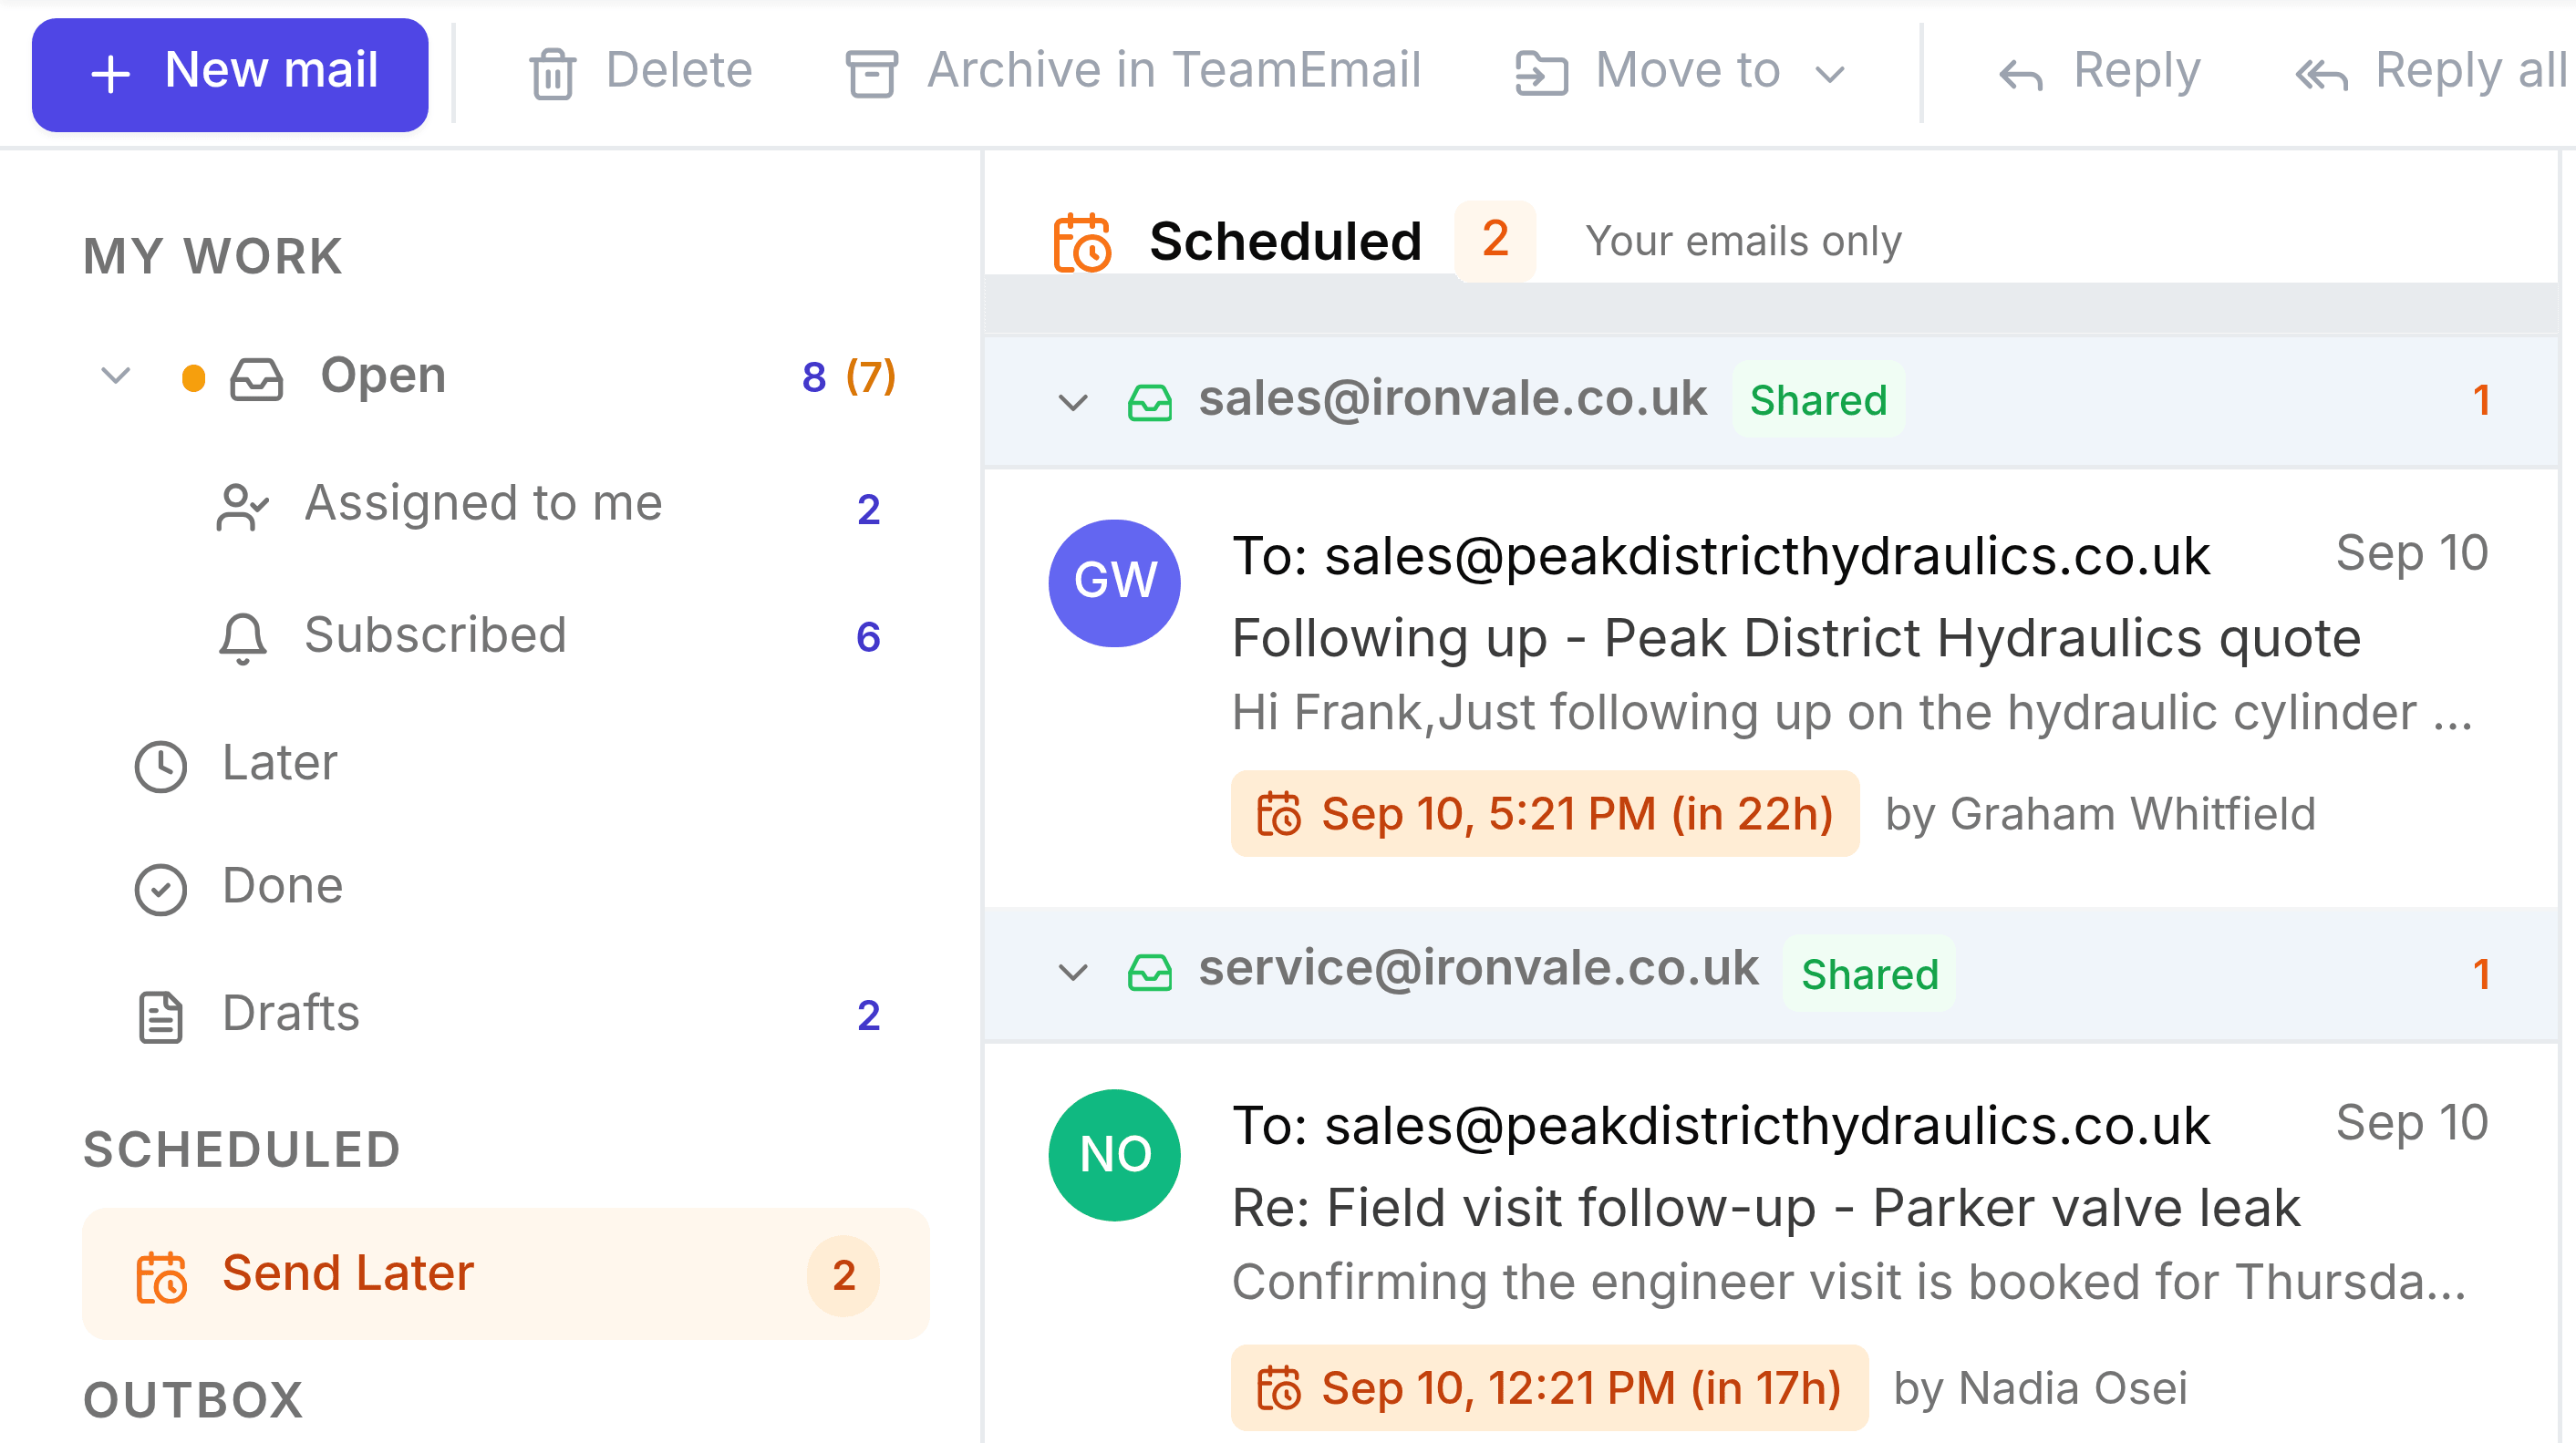Click the Subscribed bell icon
Viewport: 2576px width, 1443px height.
pos(242,637)
